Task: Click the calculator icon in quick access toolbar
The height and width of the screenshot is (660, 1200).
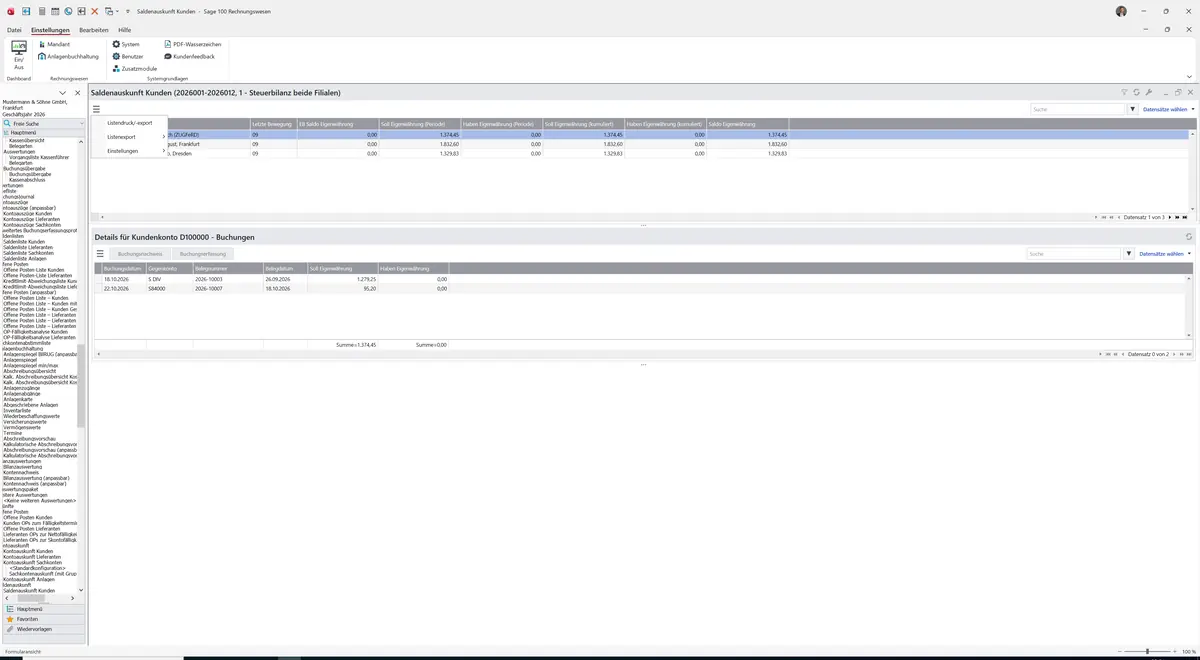Action: click(x=41, y=11)
